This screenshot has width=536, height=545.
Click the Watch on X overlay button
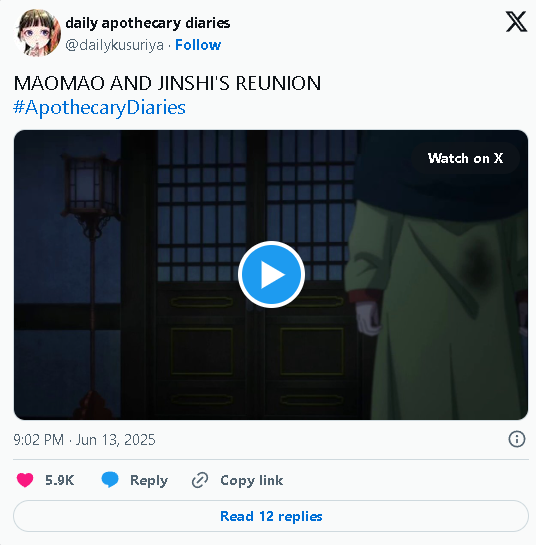point(465,158)
